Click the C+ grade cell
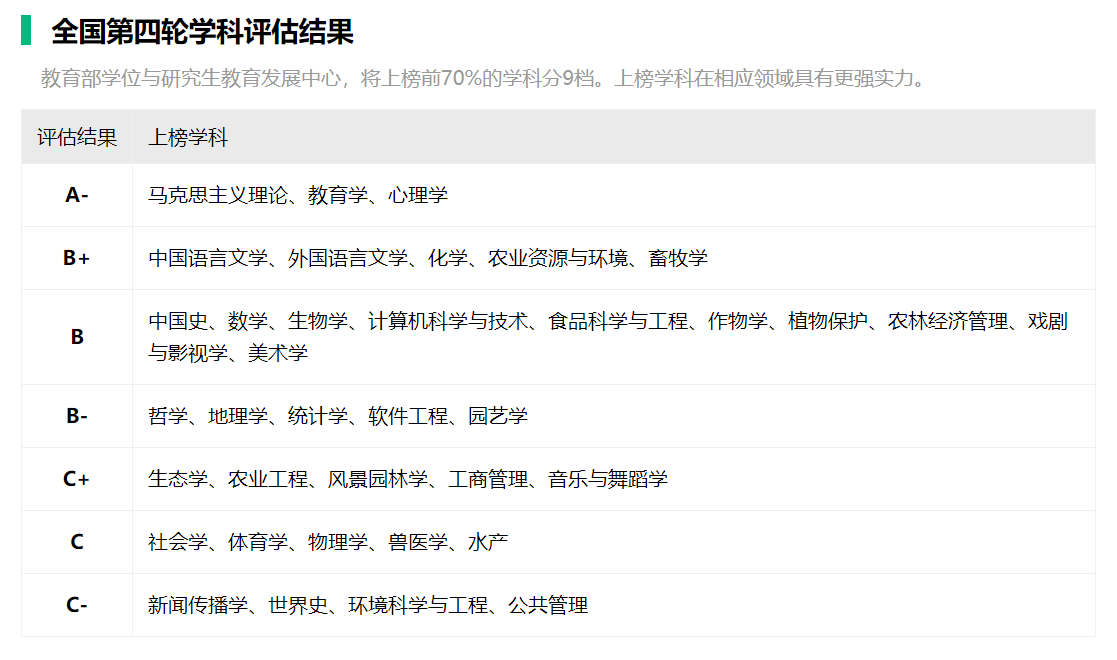The height and width of the screenshot is (660, 1117). point(77,479)
